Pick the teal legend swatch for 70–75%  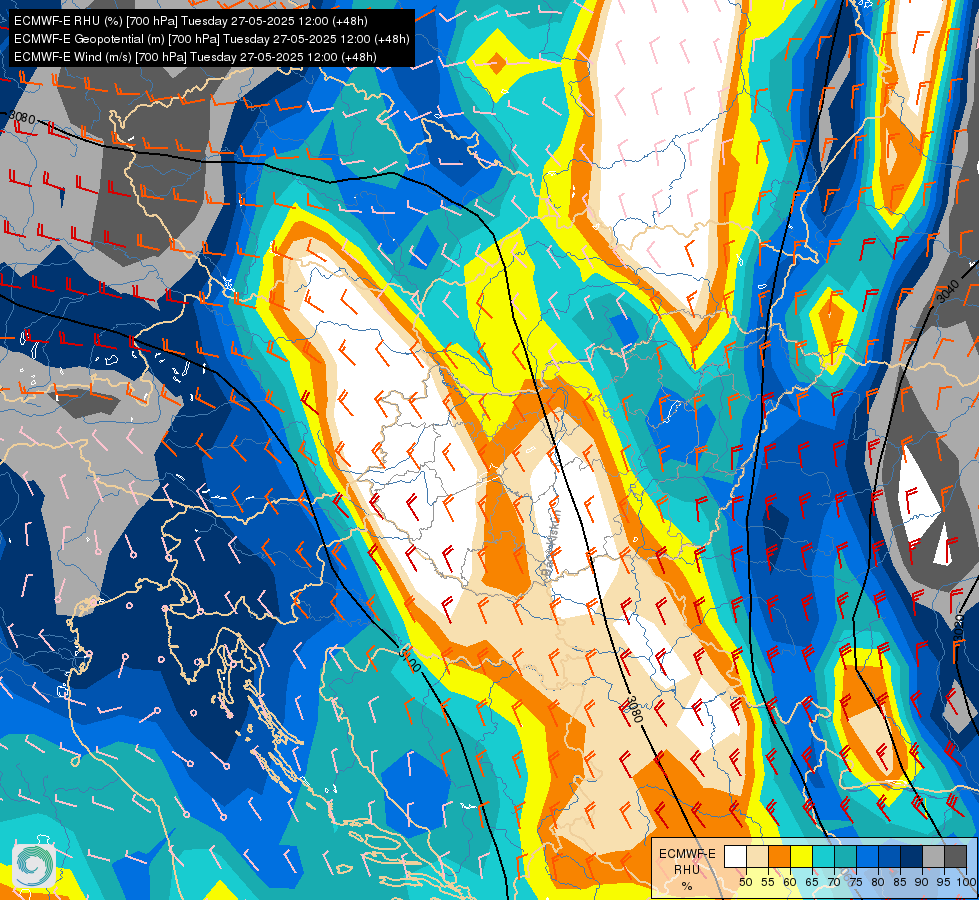coord(845,856)
